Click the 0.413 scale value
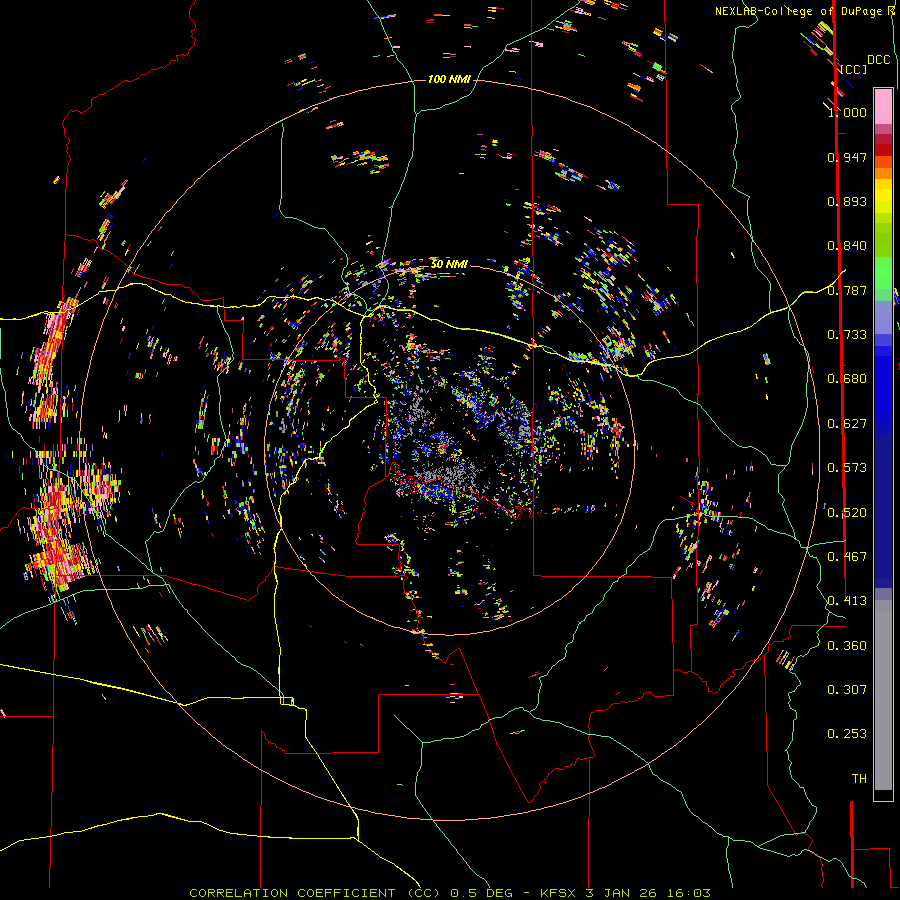900x900 pixels. pos(847,601)
